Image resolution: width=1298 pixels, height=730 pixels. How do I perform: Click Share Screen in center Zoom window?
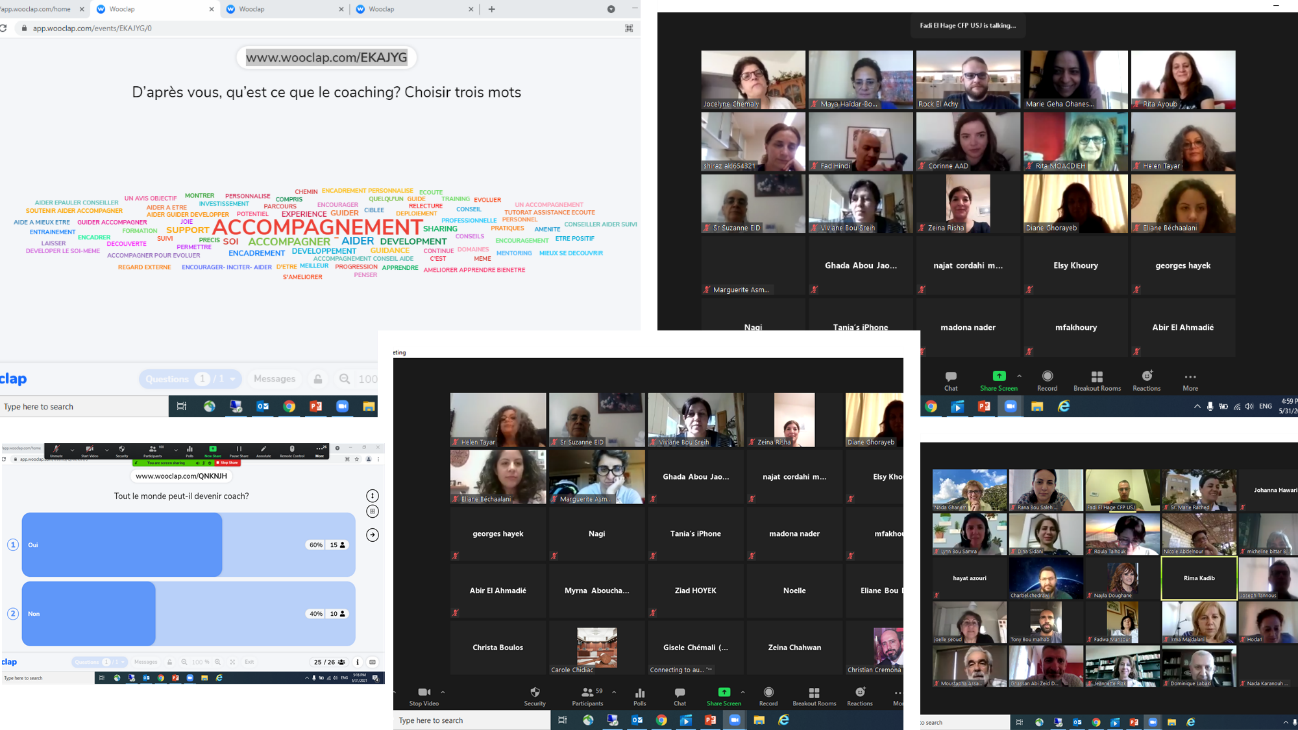pos(723,696)
